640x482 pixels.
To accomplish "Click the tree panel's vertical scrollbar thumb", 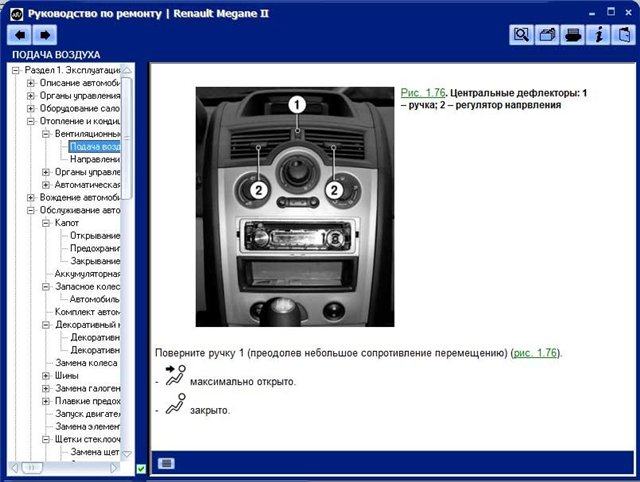I will click(x=127, y=138).
